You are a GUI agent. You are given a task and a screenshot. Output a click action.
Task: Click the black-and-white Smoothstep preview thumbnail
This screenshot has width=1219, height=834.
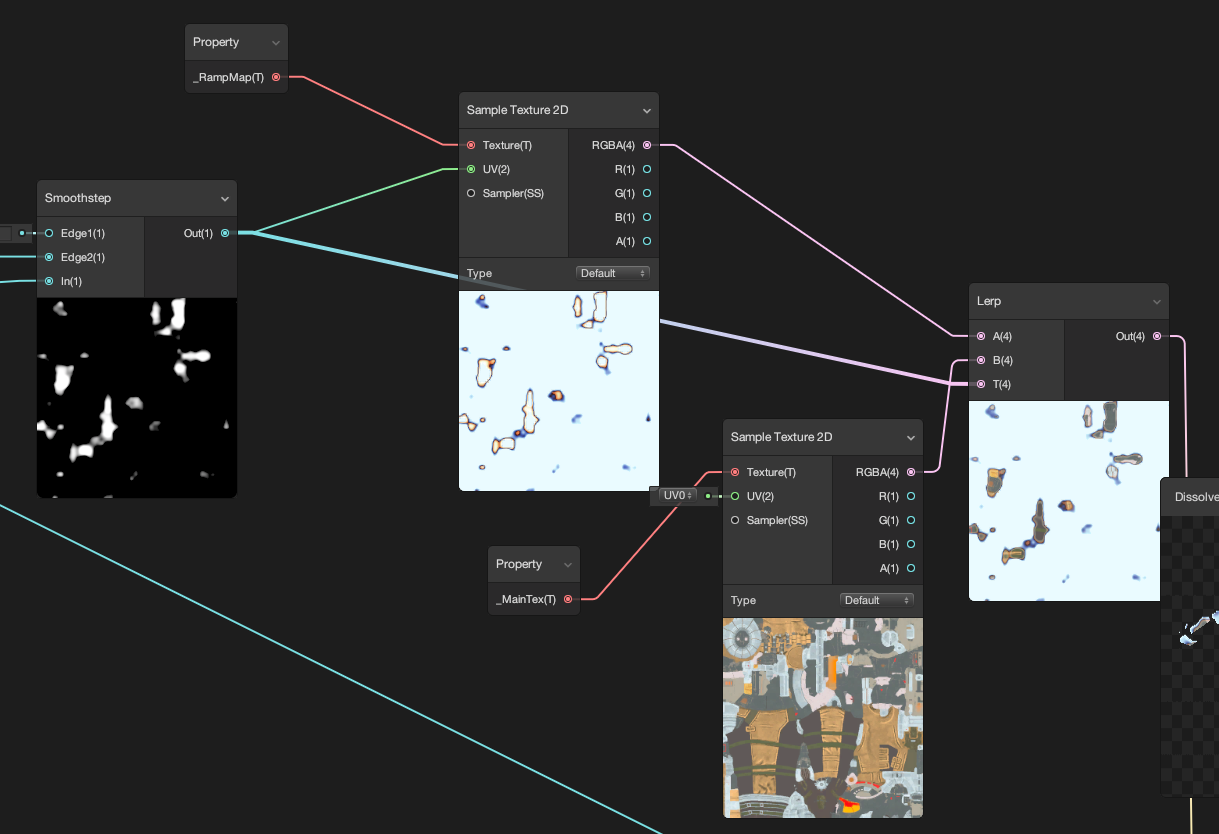click(136, 396)
